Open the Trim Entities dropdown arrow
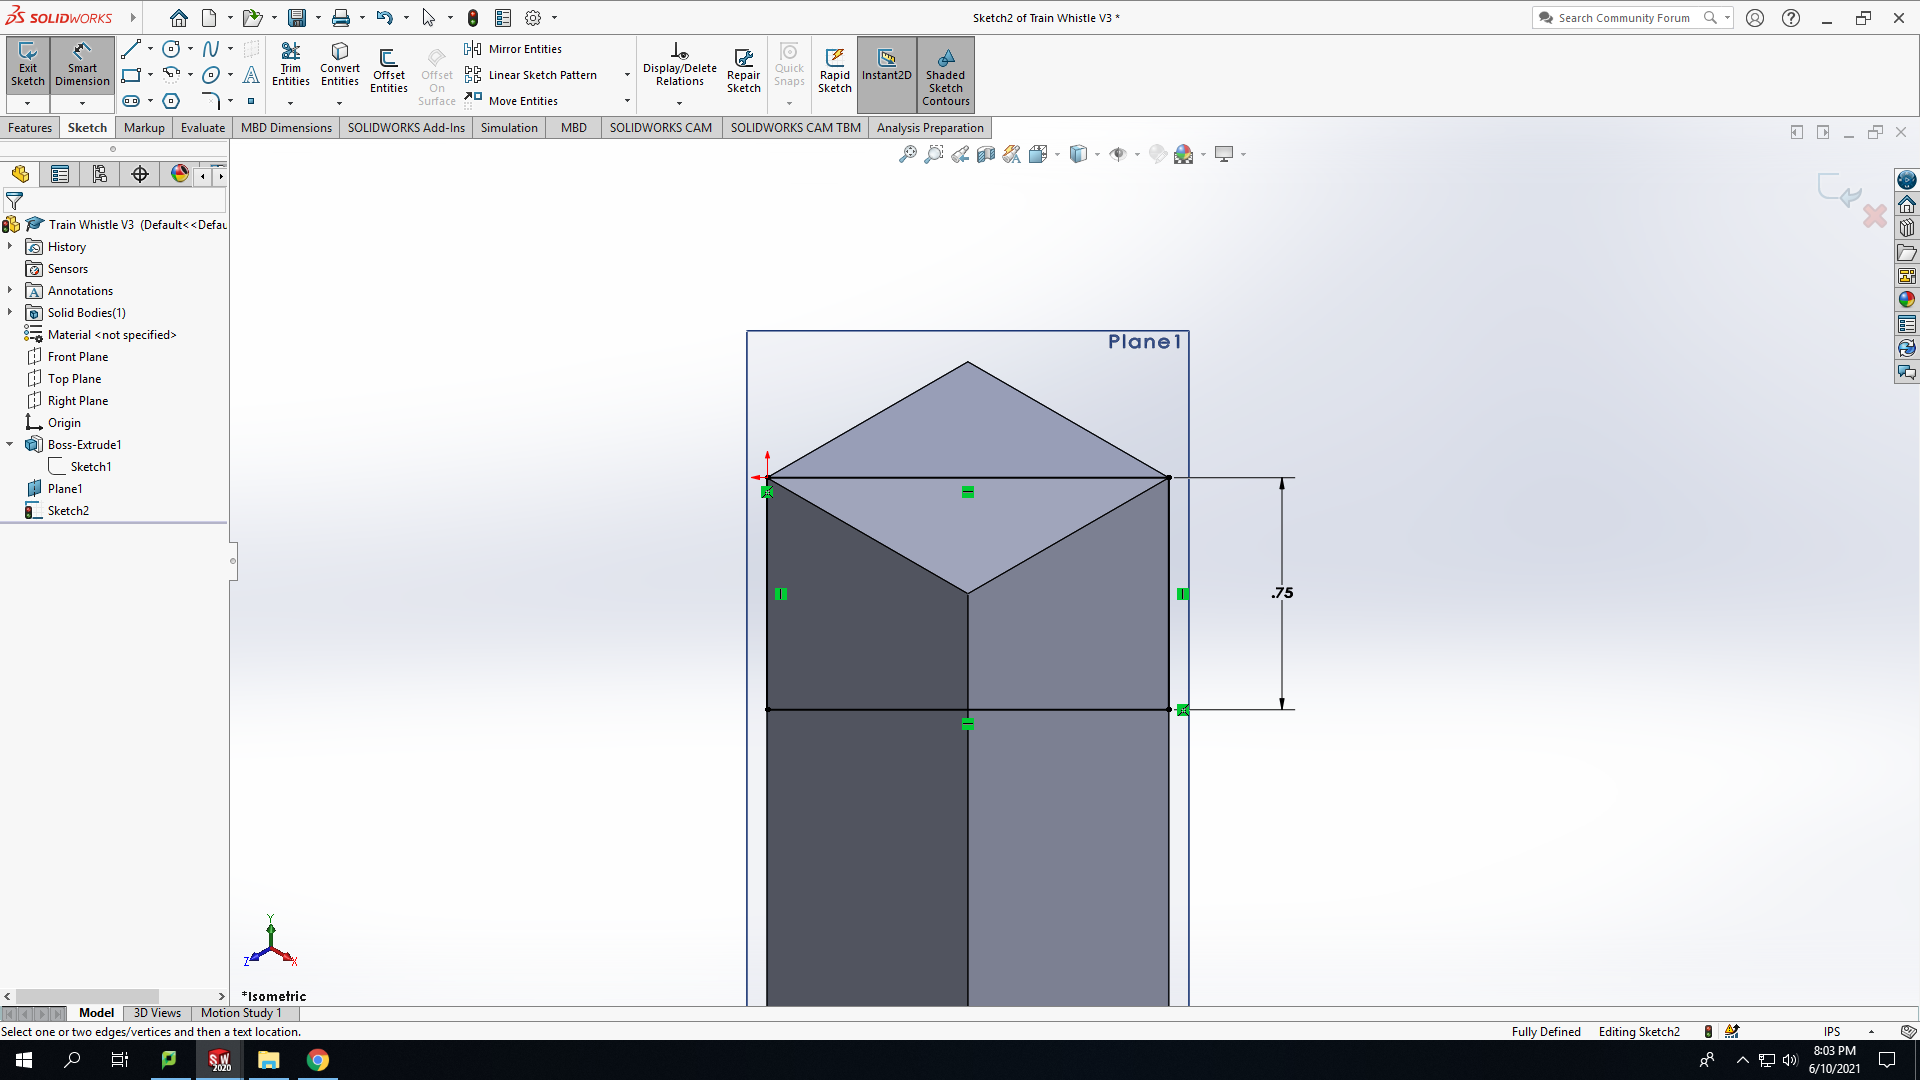Viewport: 1920px width, 1080px height. [290, 103]
